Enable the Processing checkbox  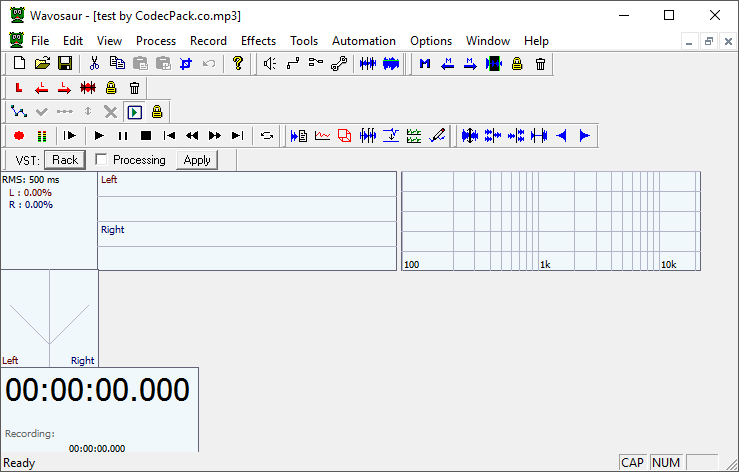(x=101, y=159)
